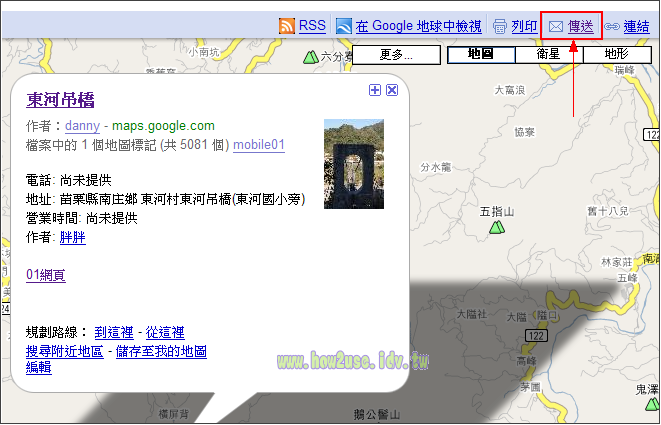Image resolution: width=661 pixels, height=425 pixels.
Task: Close the 東河吊橋 info balloon
Action: pyautogui.click(x=392, y=90)
